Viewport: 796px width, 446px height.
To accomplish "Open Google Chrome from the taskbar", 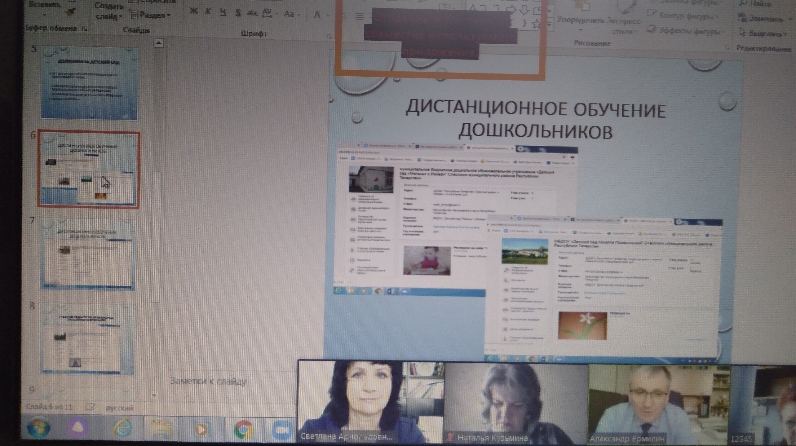I will pyautogui.click(x=243, y=430).
